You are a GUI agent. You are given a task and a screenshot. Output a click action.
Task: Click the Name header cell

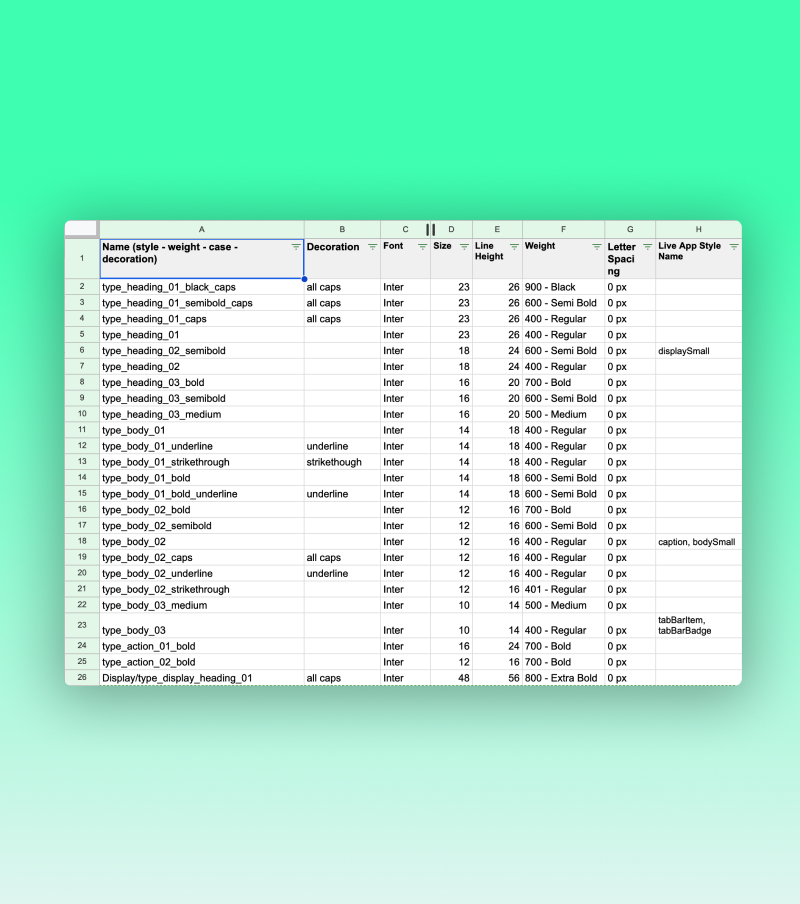pos(202,259)
